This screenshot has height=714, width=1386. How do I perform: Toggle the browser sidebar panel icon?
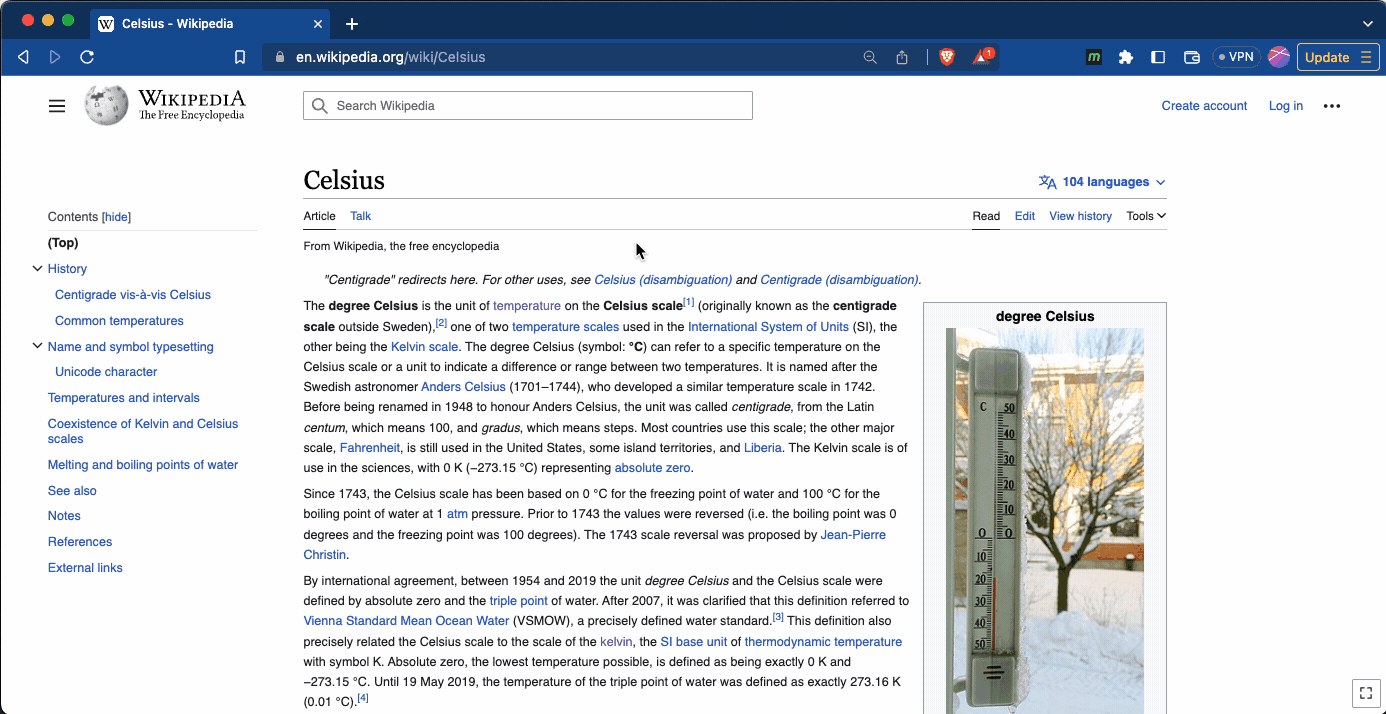1158,57
